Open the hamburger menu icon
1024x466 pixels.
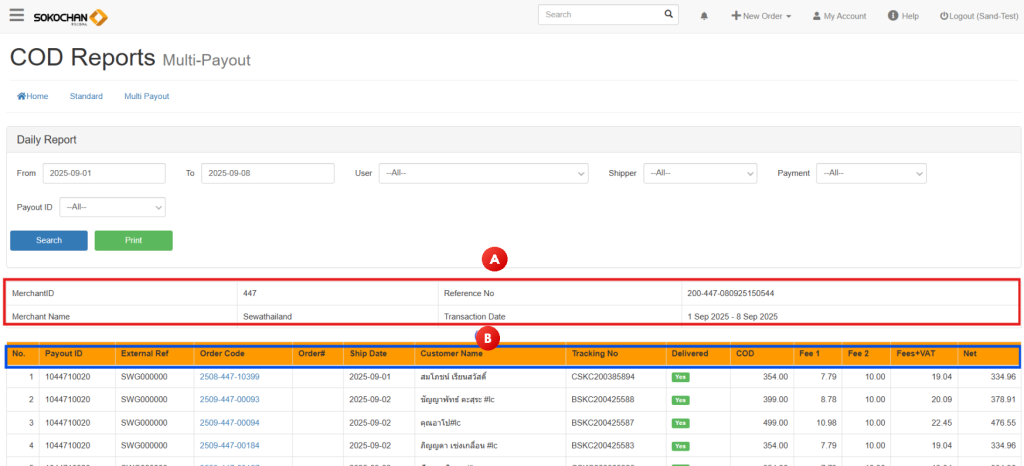tap(16, 15)
